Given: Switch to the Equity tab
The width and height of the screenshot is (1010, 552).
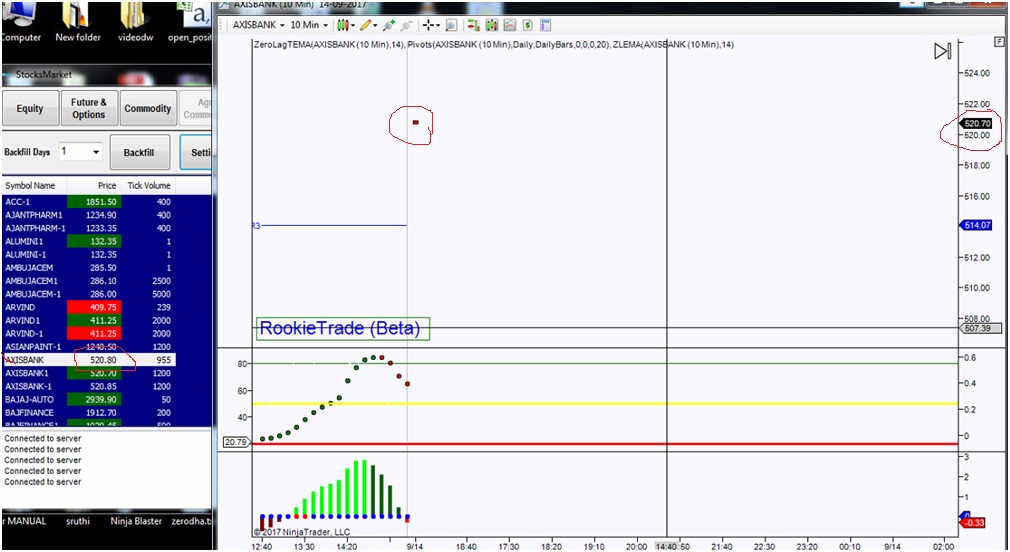Looking at the screenshot, I should click(x=30, y=108).
